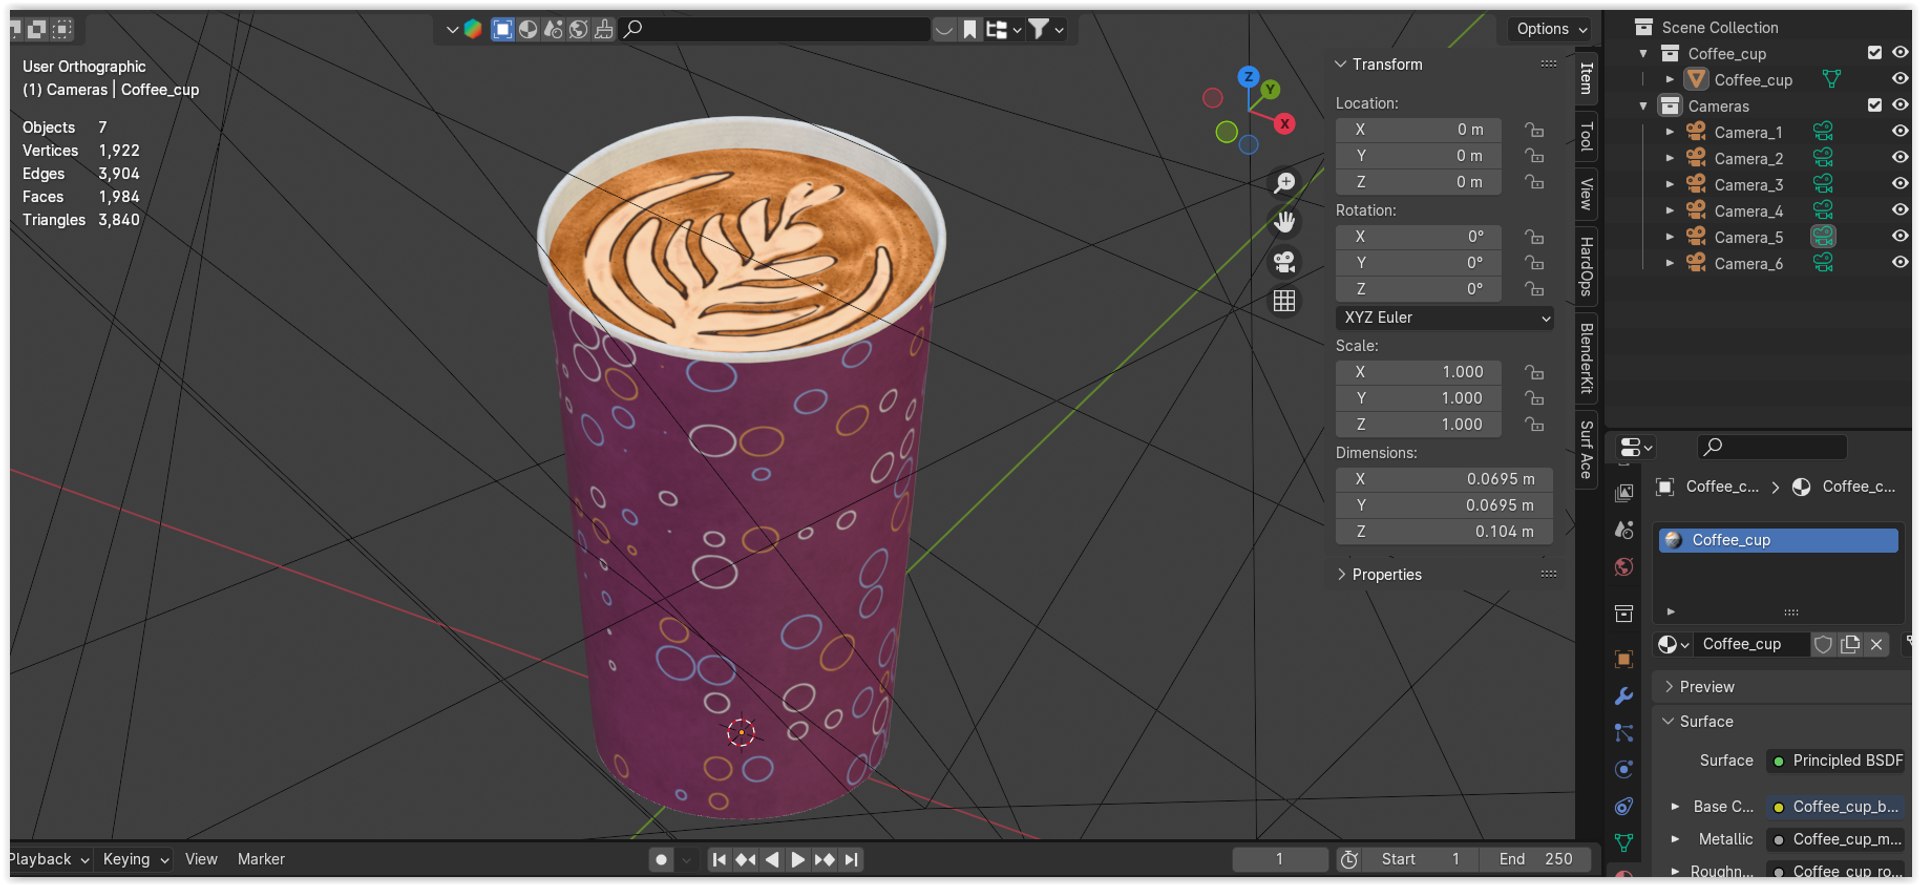This screenshot has height=885, width=1920.
Task: Open the Marker menu in timeline
Action: pos(261,859)
